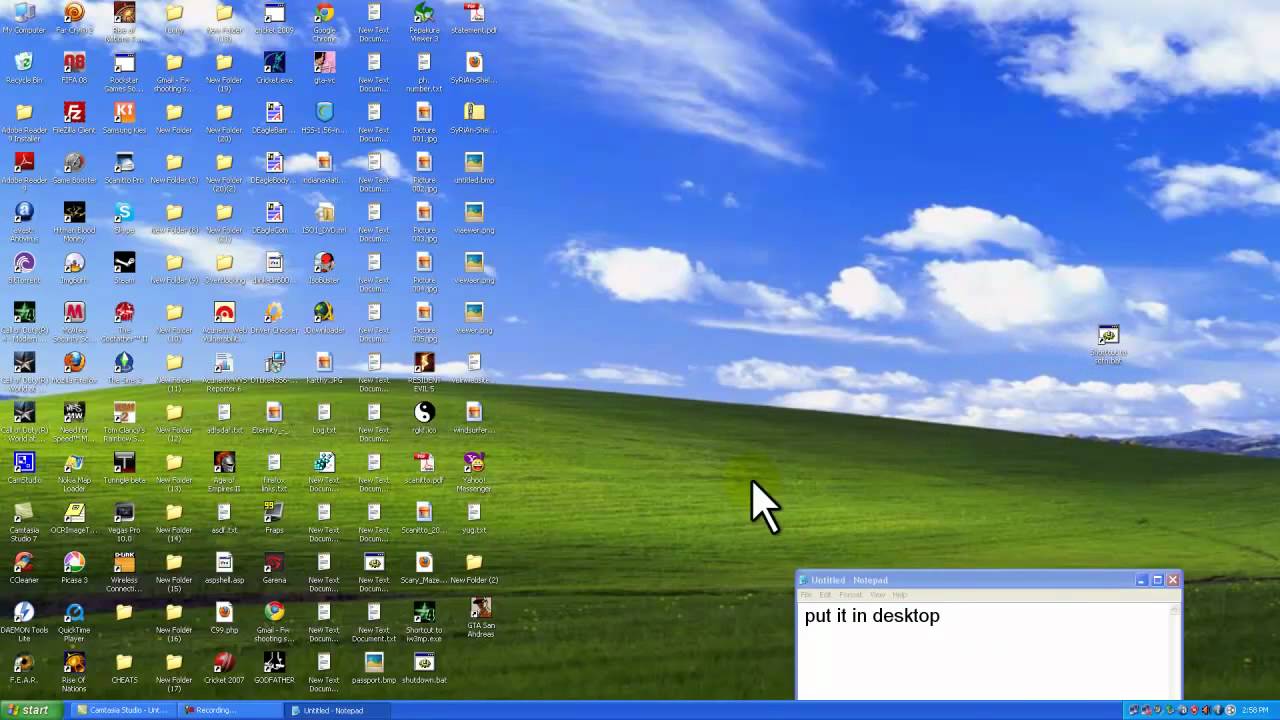Viewport: 1280px width, 720px height.
Task: Select the CamStudio desktop icon
Action: tap(24, 469)
